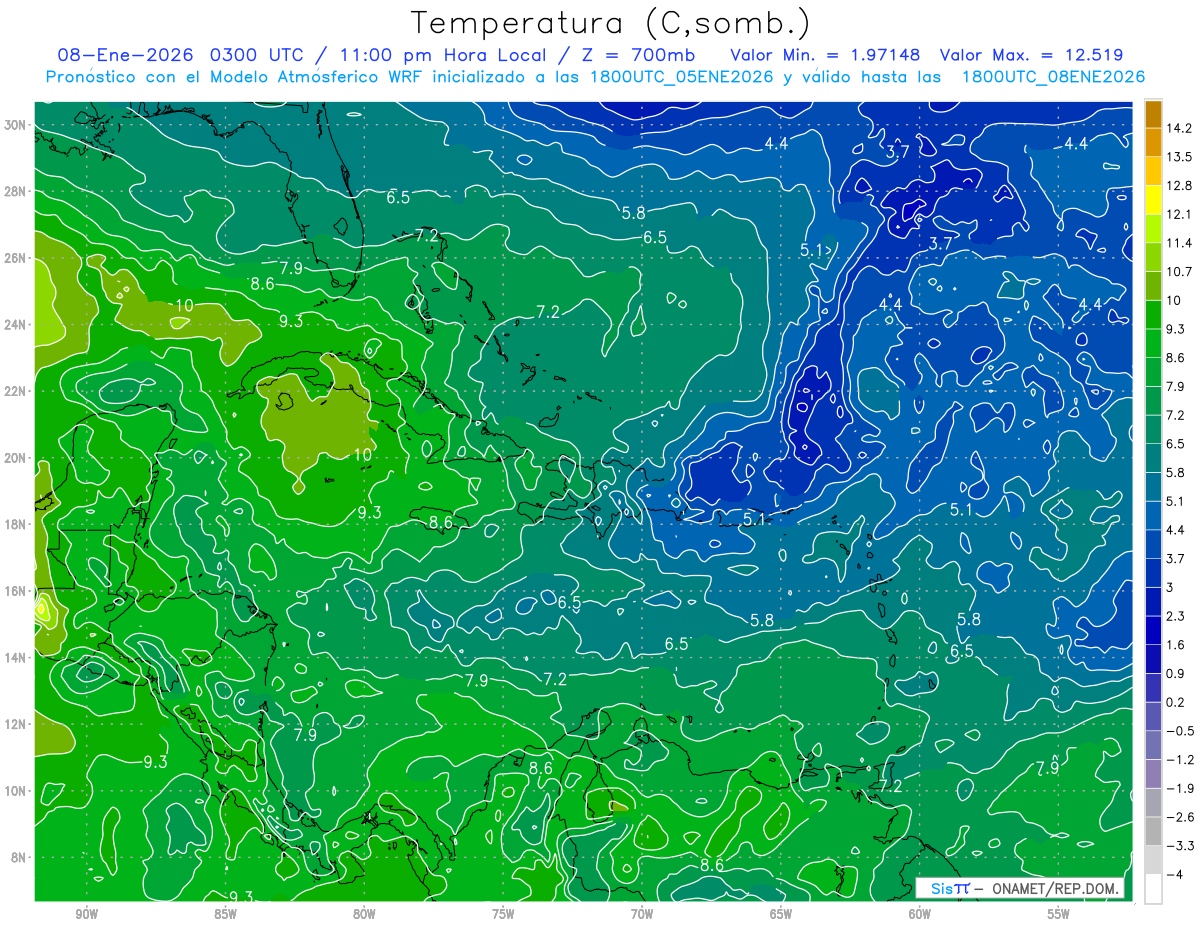Screen dimensions: 1200x927
Task: Click the 'Temperatura (C,somb.)' chart title
Action: pyautogui.click(x=610, y=23)
